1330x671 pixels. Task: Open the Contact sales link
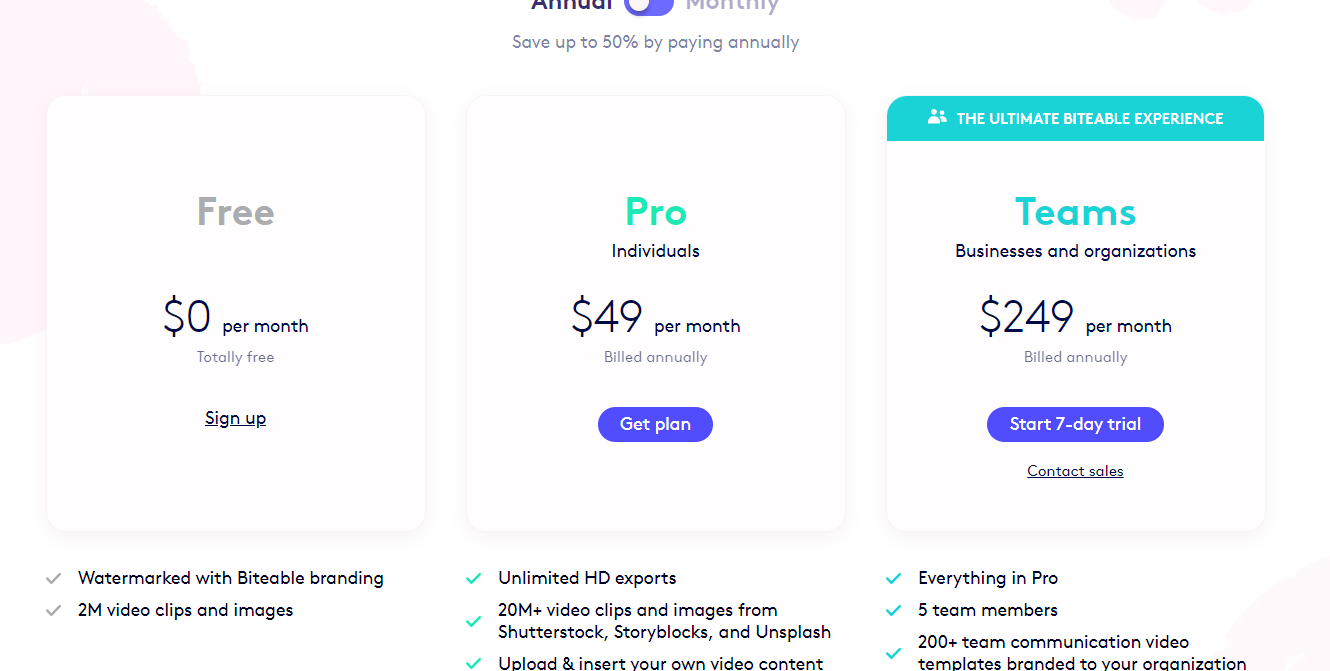1075,471
